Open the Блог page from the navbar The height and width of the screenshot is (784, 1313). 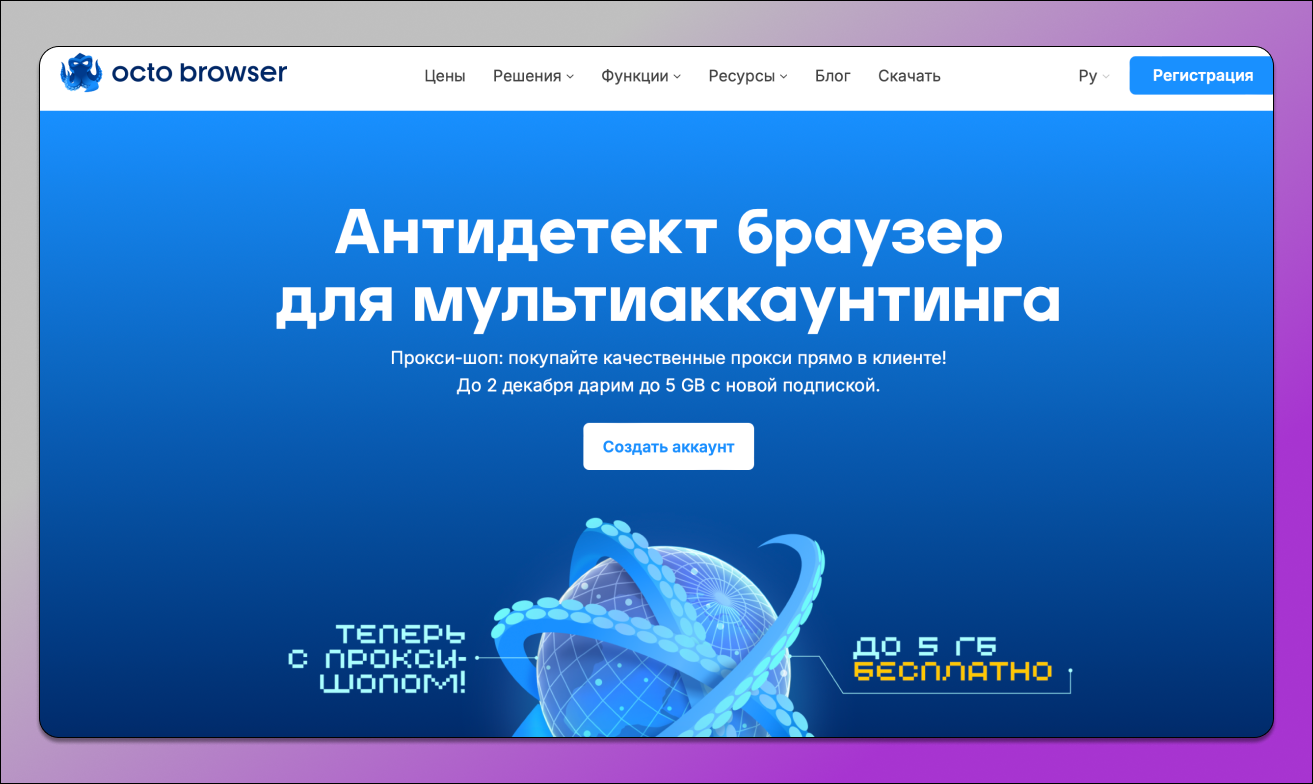pyautogui.click(x=833, y=75)
